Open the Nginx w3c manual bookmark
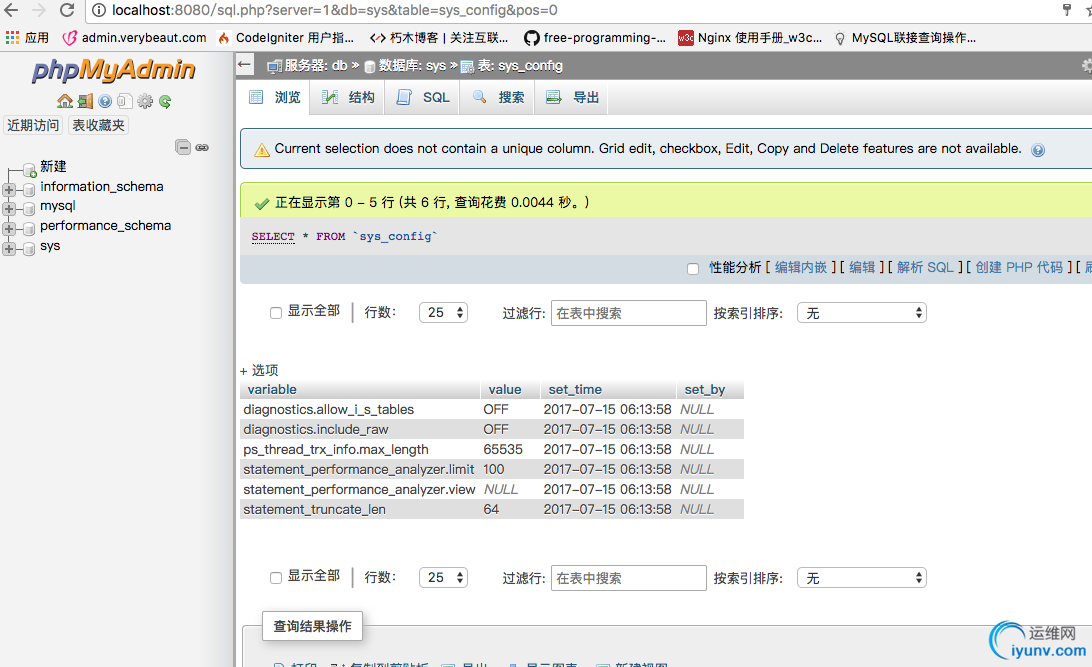Screen dimensions: 1092x667 click(x=750, y=38)
